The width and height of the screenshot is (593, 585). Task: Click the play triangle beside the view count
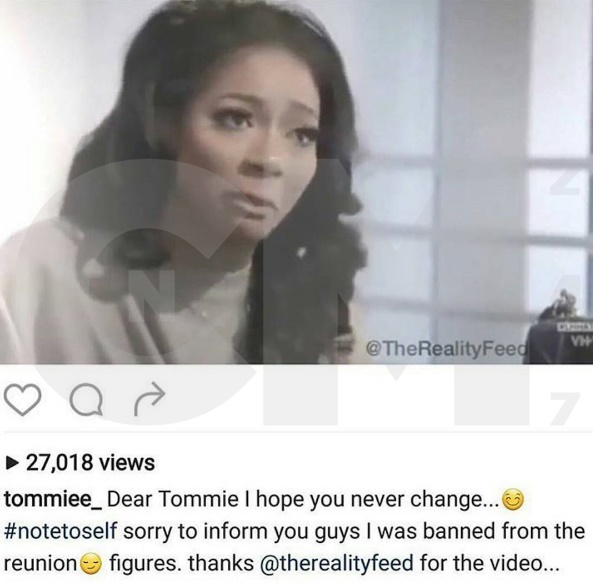[x=12, y=462]
